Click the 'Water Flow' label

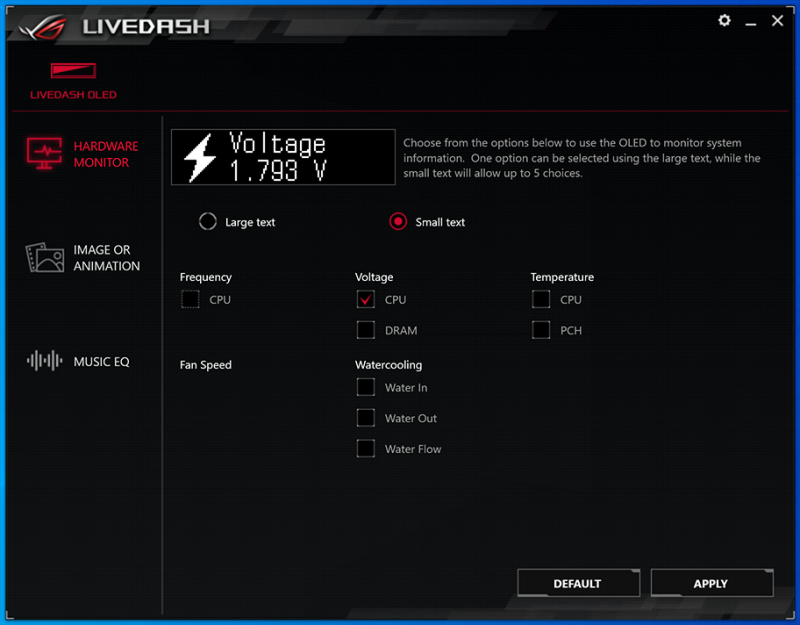coord(413,449)
